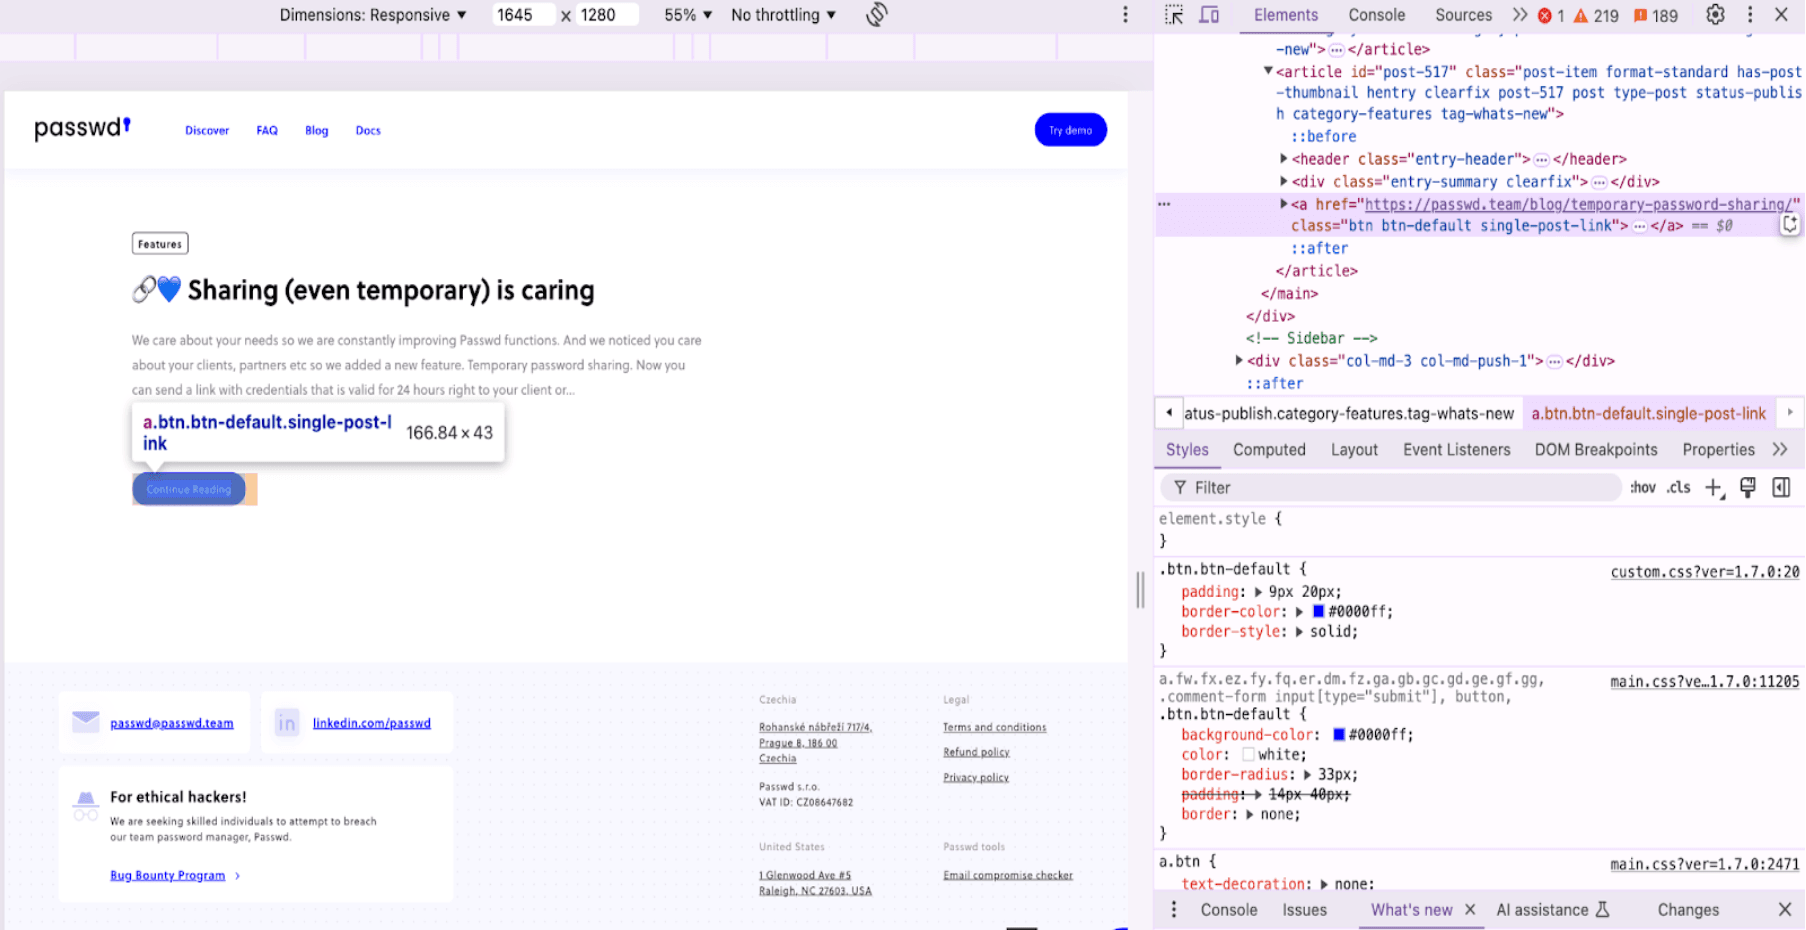Click the Continue Reading button
Screen dimensions: 1806x930
(x=189, y=489)
